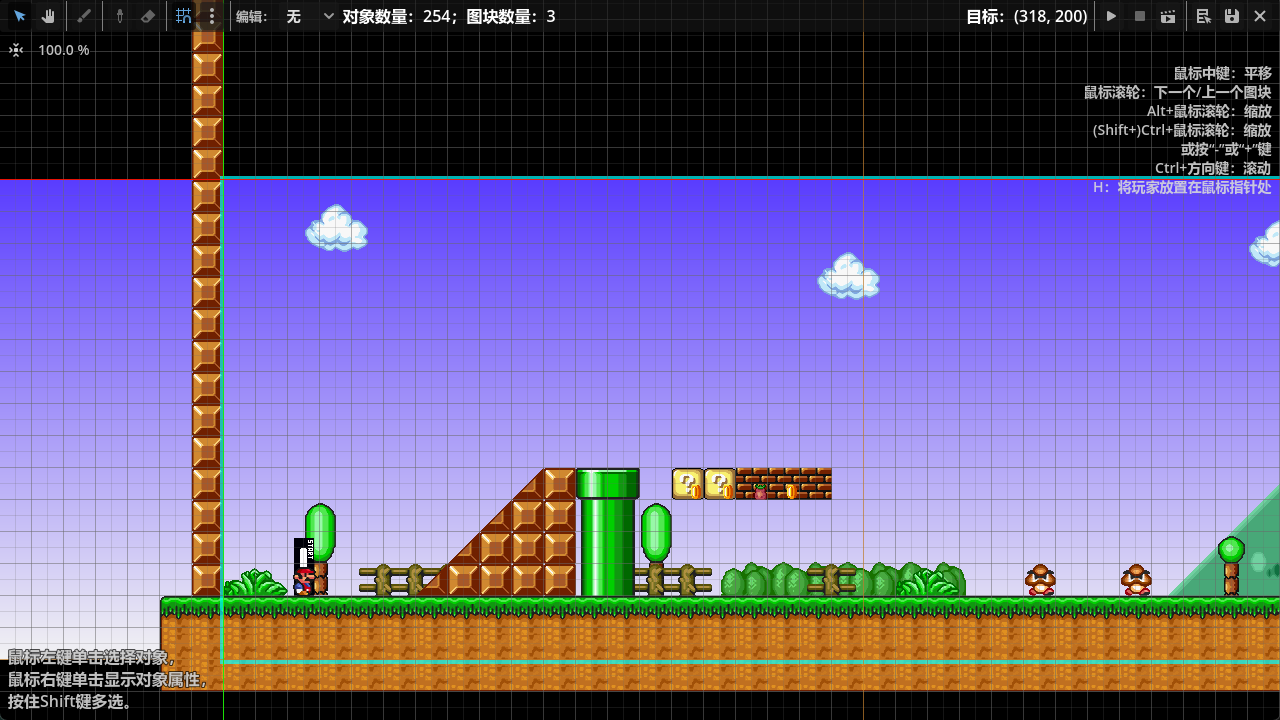Reset zoom using the center-view icon
Image resolution: width=1280 pixels, height=720 pixels.
16,50
